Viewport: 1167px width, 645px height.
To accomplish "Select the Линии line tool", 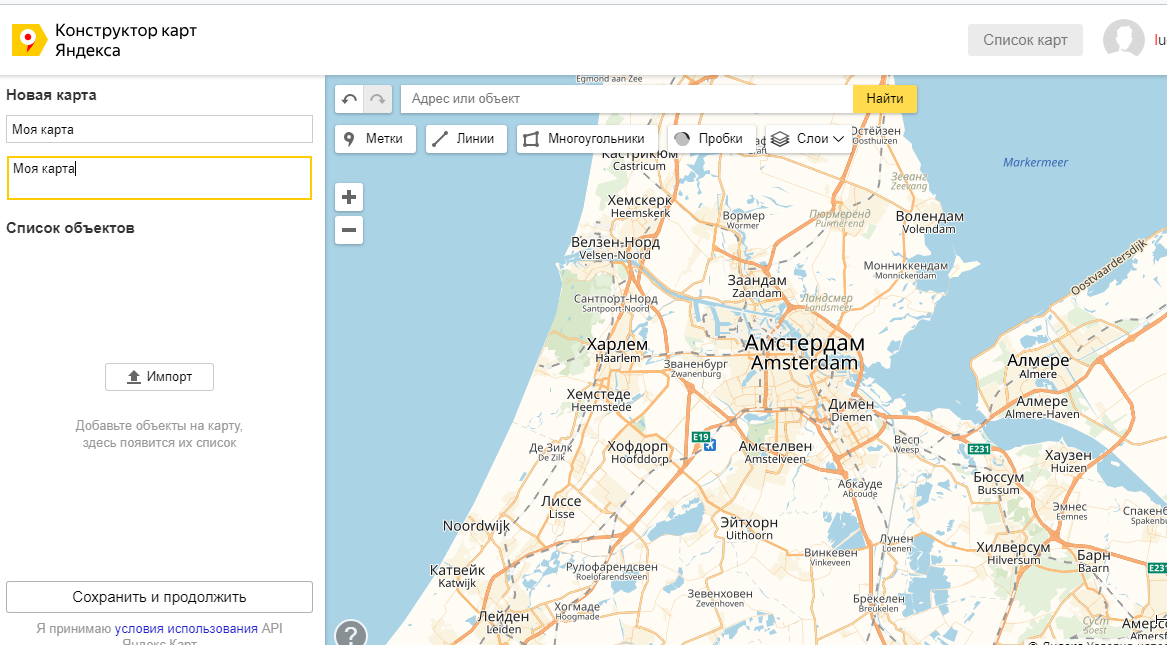I will point(465,139).
